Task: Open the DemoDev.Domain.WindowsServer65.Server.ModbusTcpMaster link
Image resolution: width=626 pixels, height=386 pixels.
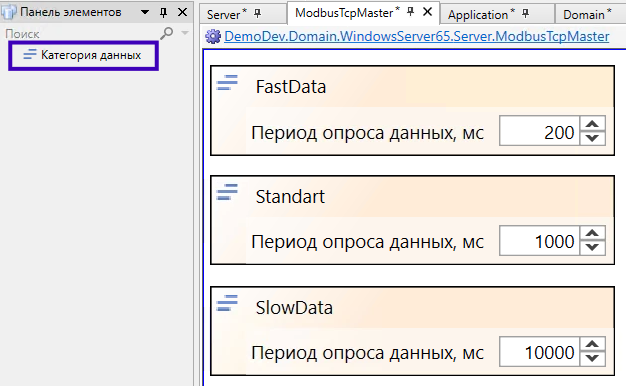Action: tap(417, 37)
